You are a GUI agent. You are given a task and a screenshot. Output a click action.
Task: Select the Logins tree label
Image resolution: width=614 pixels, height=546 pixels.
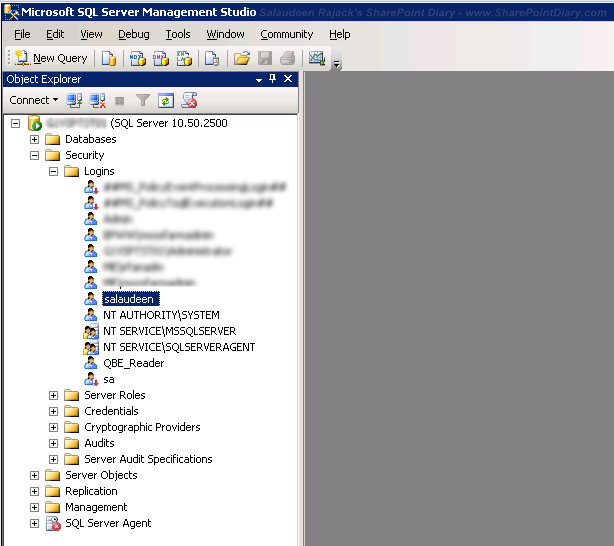99,172
